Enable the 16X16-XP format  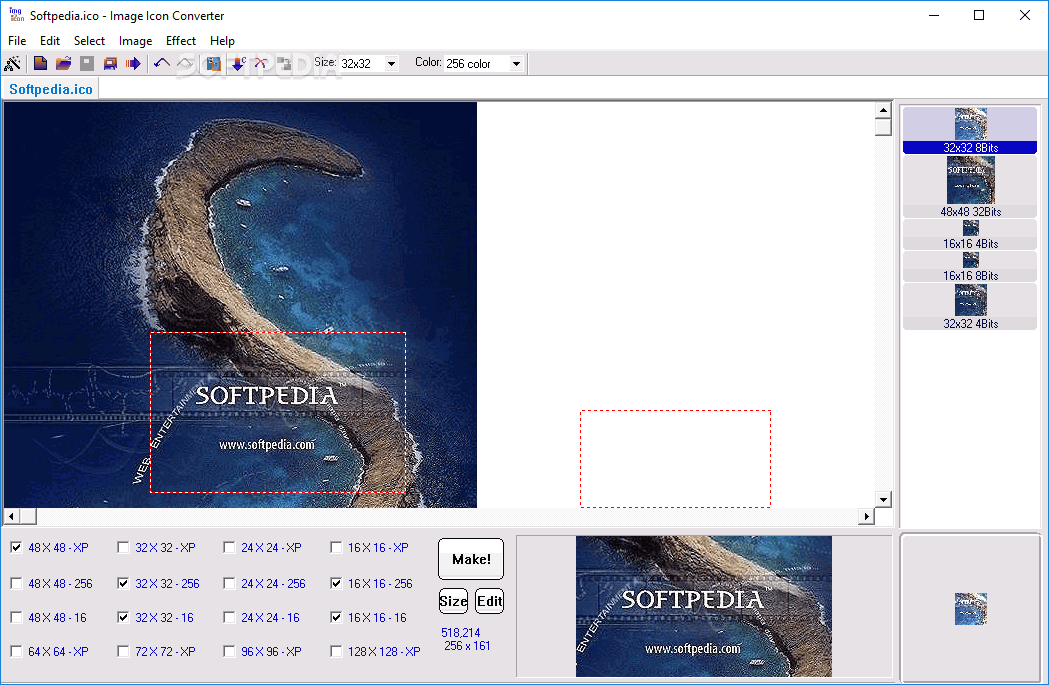337,547
